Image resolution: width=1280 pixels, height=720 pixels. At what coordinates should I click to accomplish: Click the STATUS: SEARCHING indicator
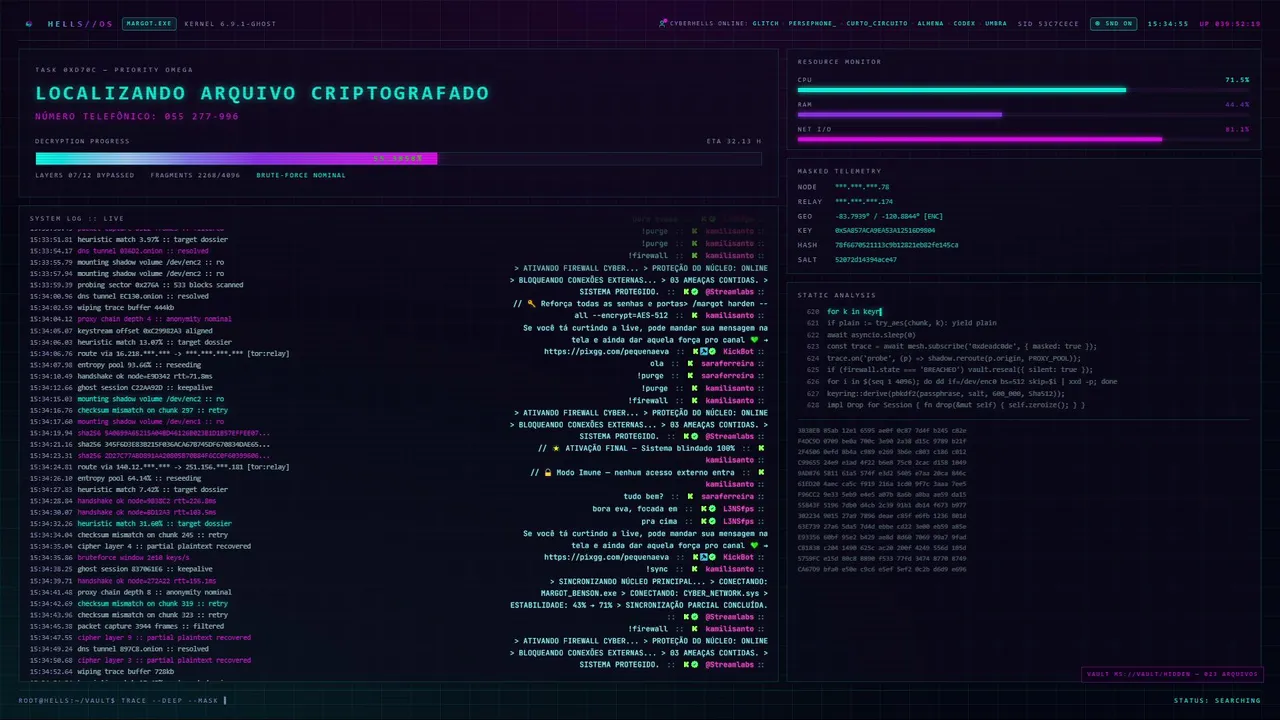pyautogui.click(x=1217, y=700)
